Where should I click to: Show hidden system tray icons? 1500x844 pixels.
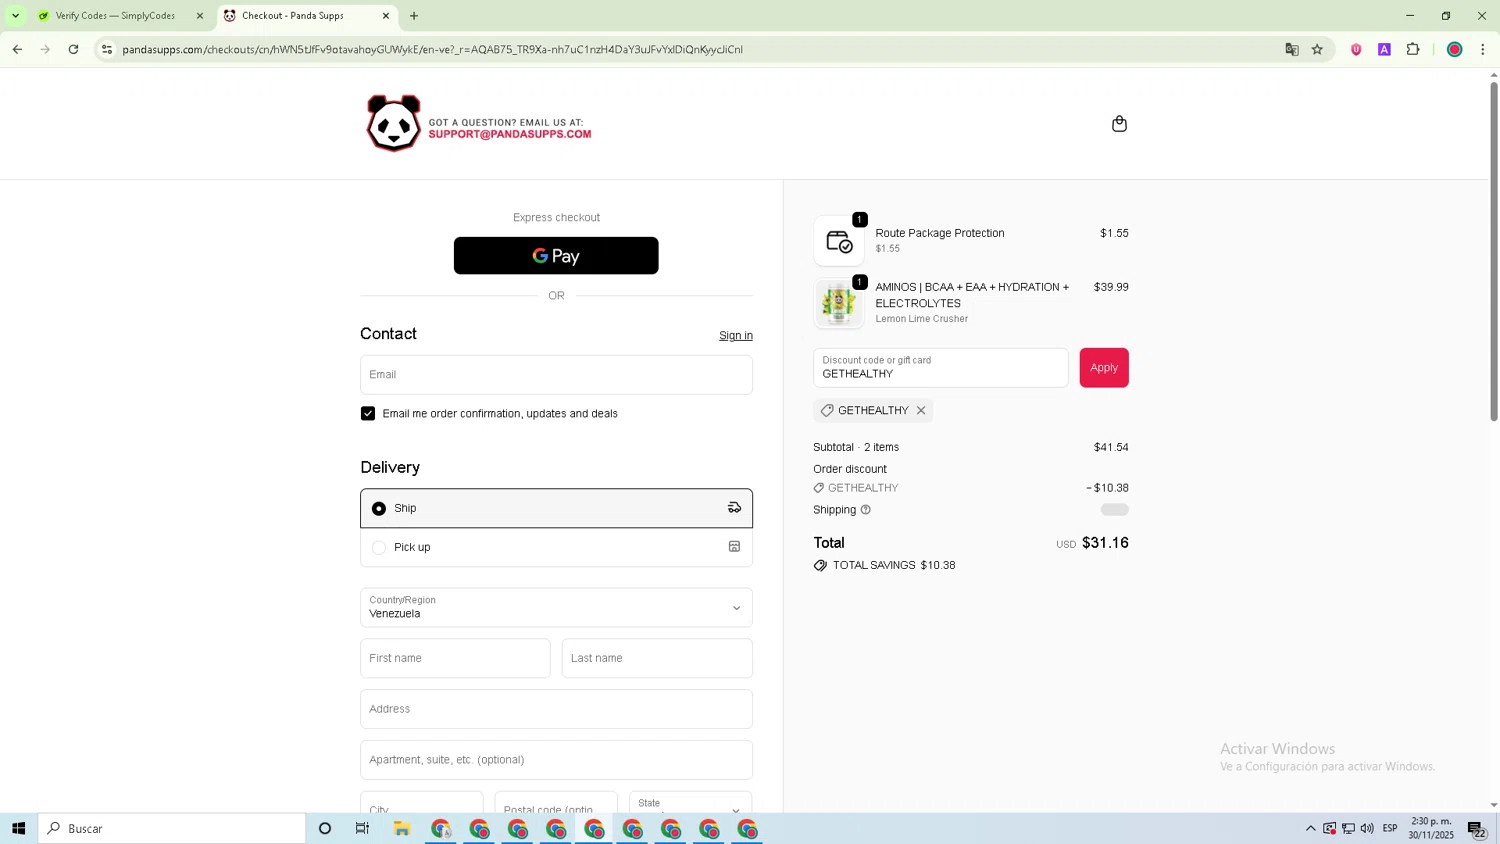pyautogui.click(x=1310, y=829)
